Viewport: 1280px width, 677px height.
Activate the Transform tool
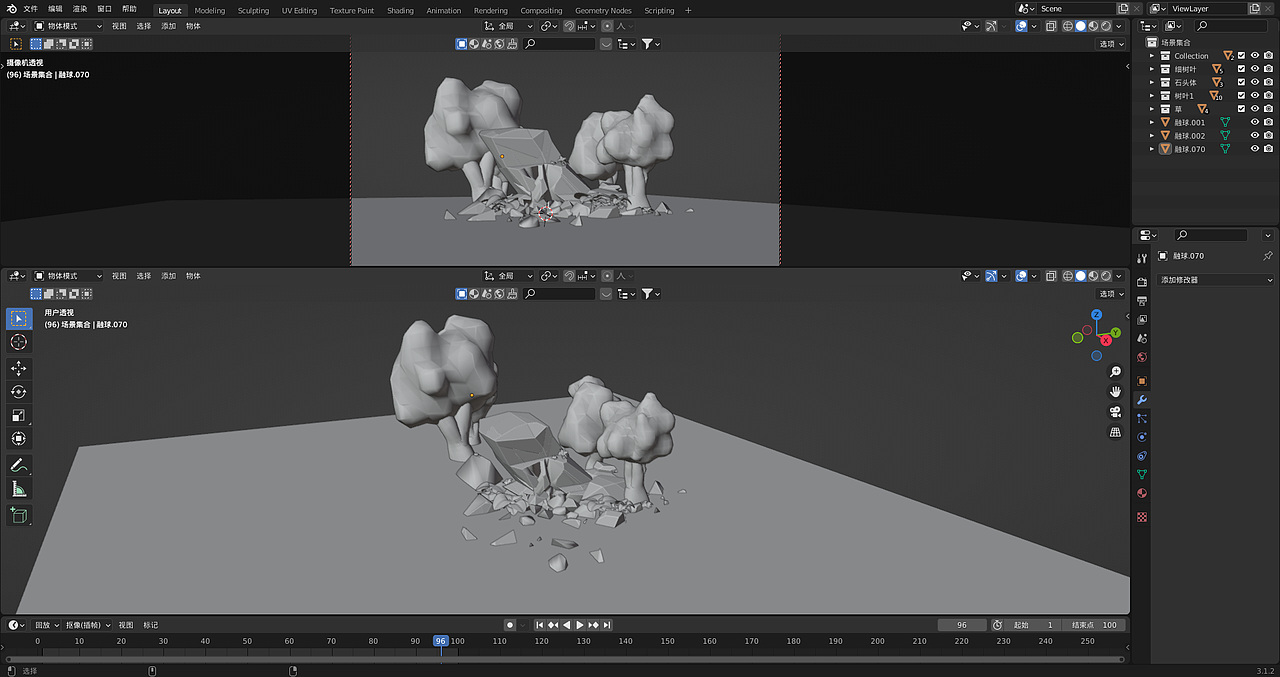19,438
